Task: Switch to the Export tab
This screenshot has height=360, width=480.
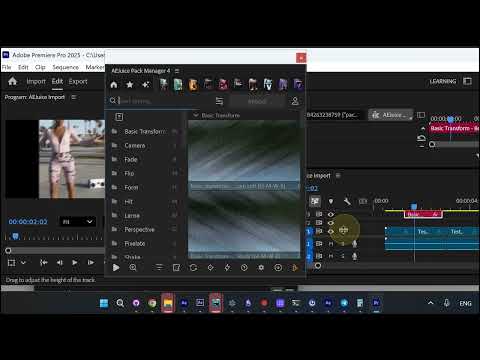Action: (78, 82)
